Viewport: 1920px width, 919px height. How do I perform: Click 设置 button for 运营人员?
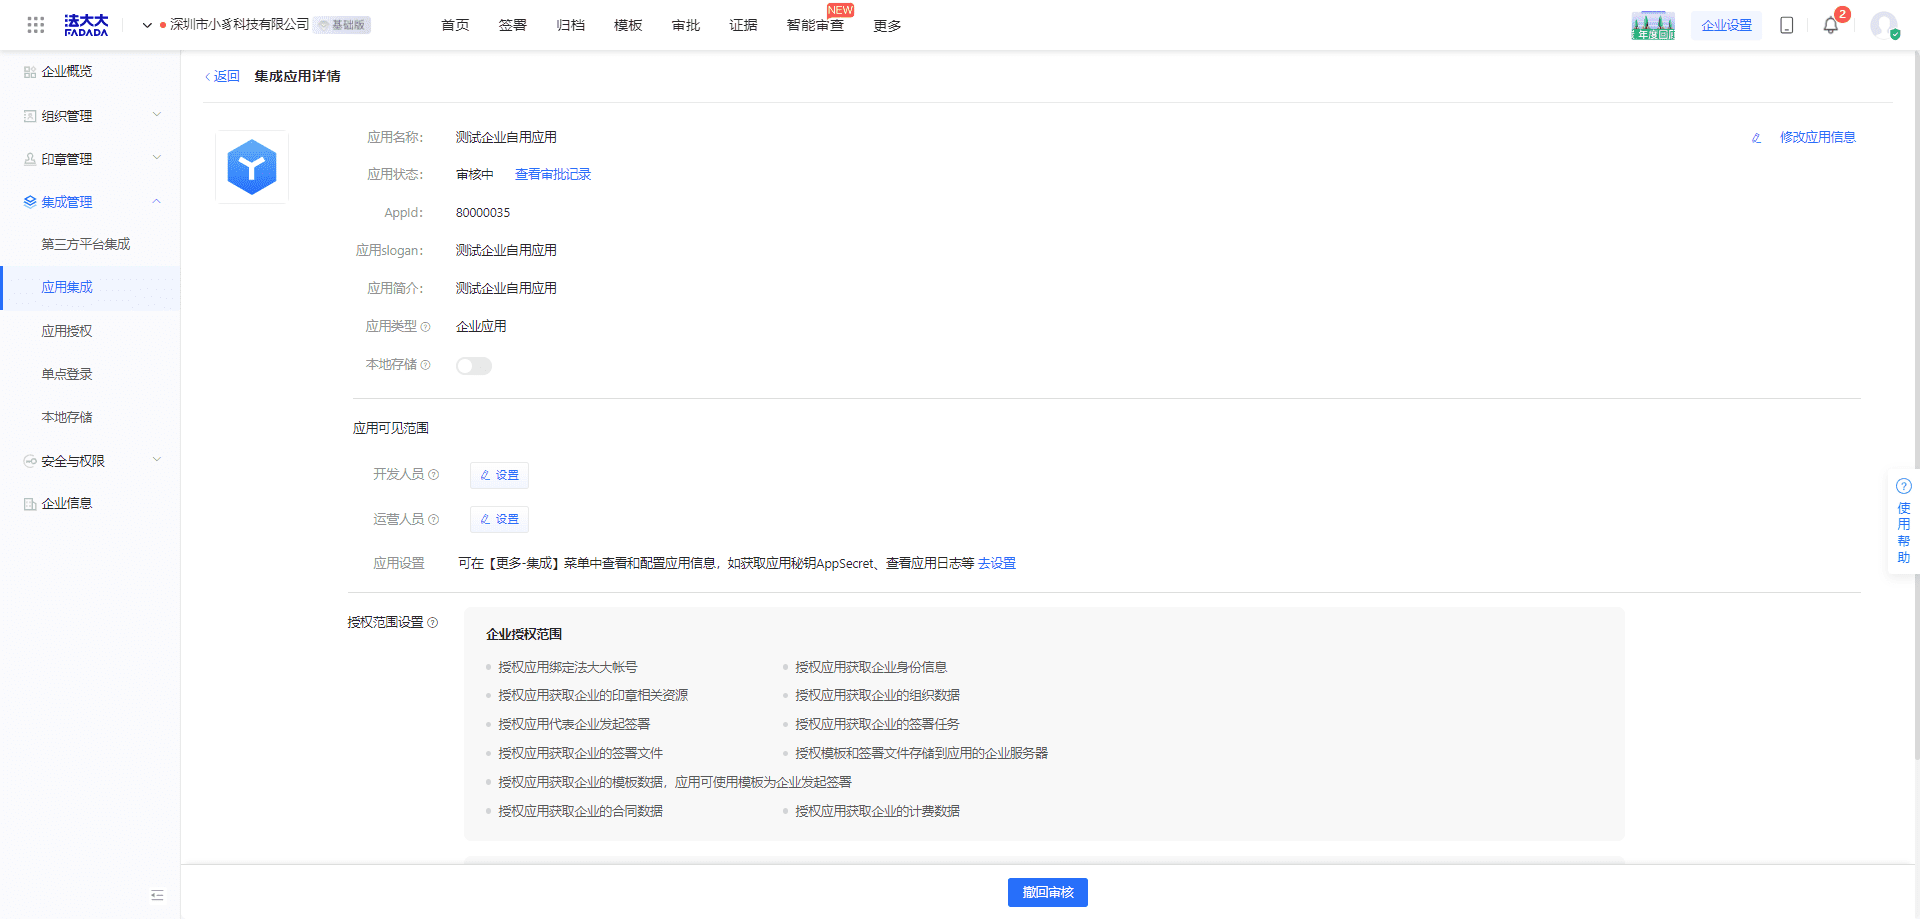499,519
